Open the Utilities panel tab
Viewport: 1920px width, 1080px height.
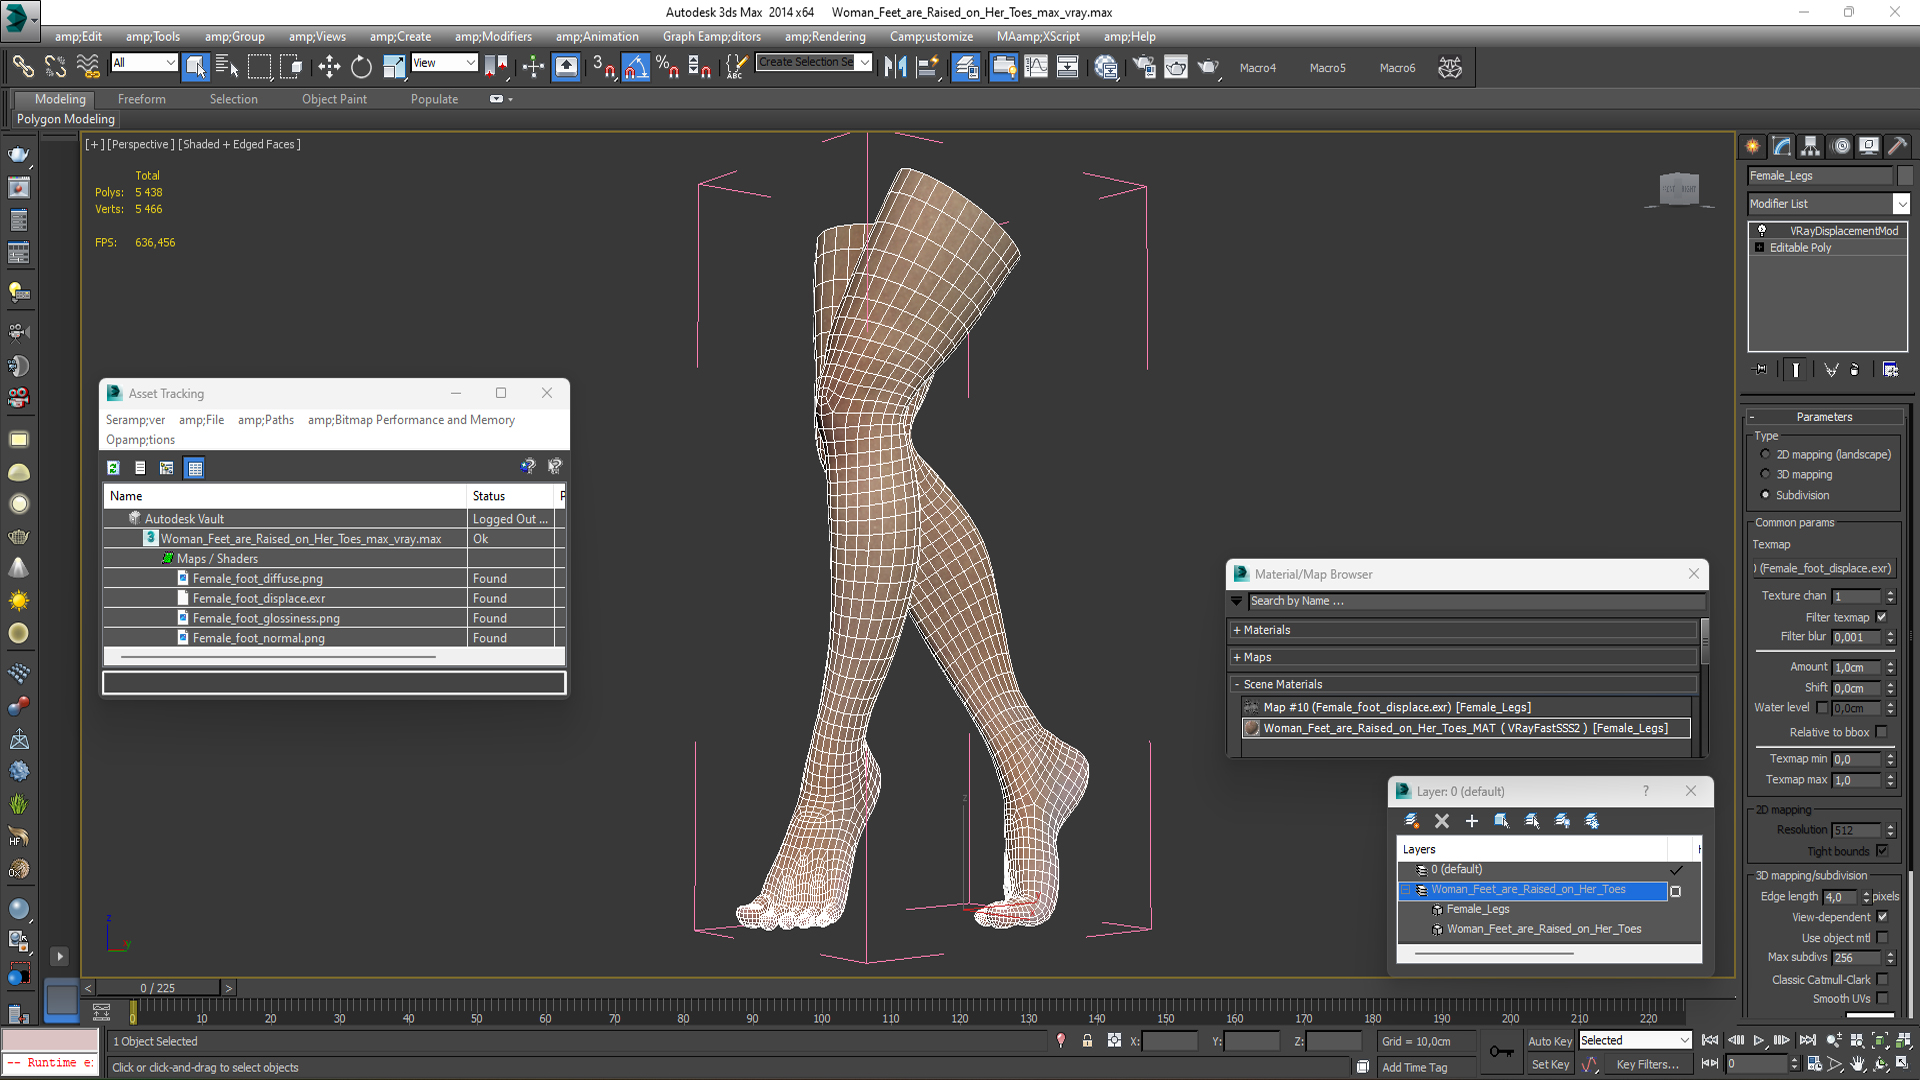click(x=1898, y=146)
